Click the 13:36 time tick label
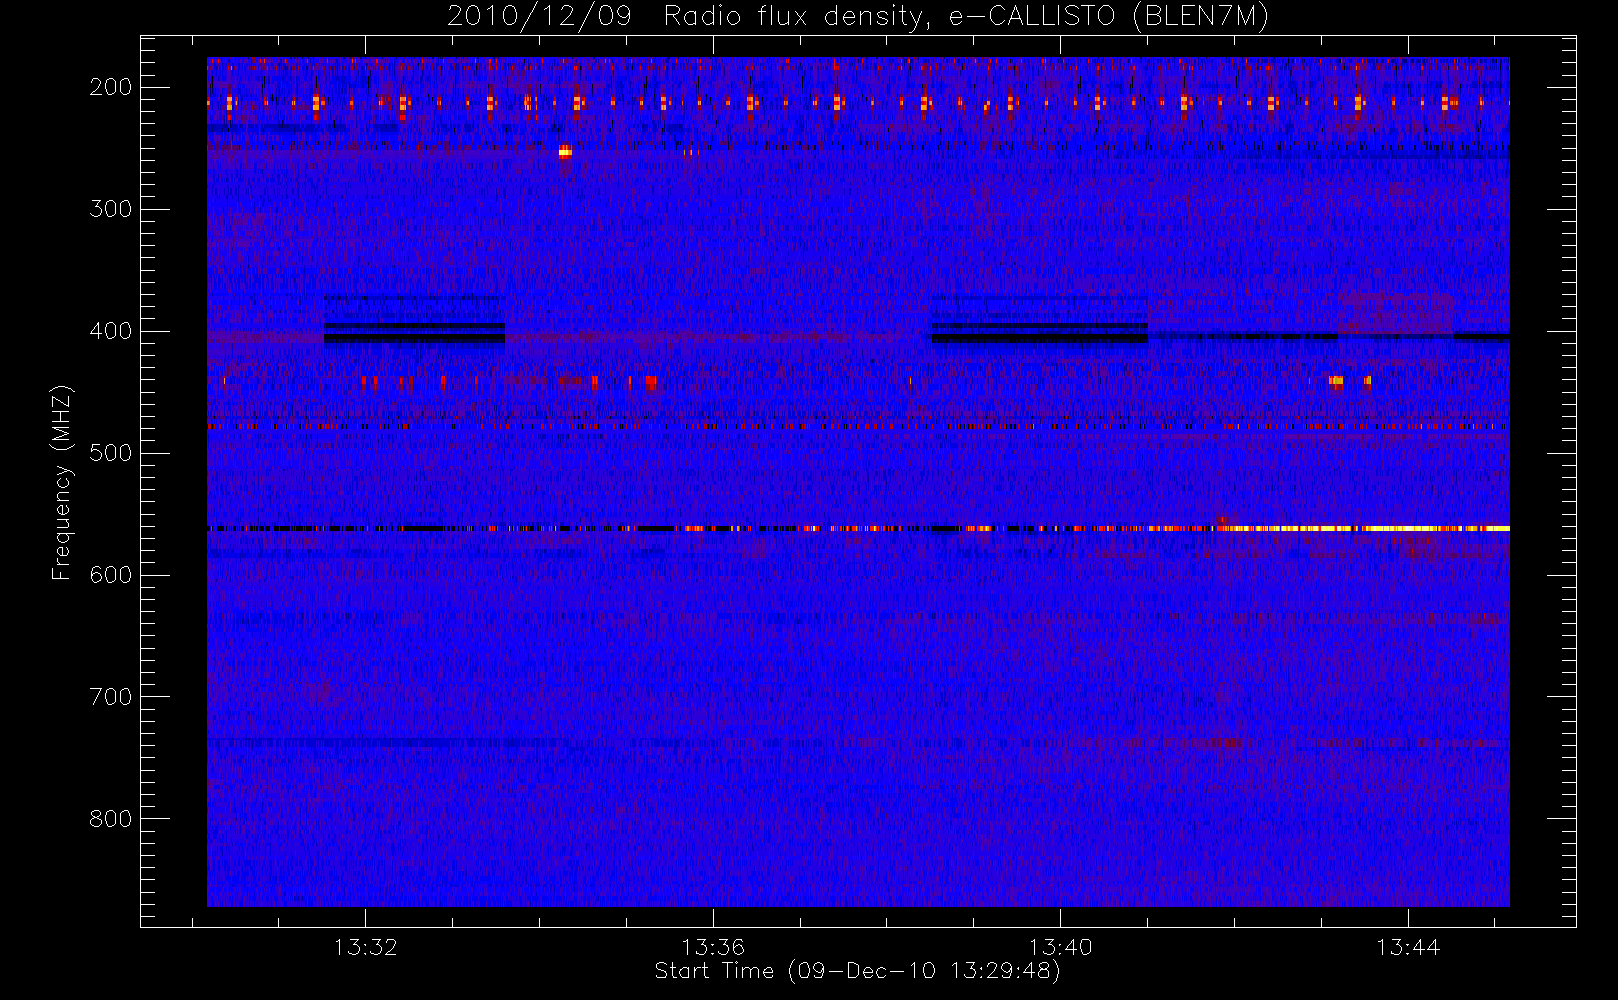This screenshot has width=1618, height=1000. point(713,947)
